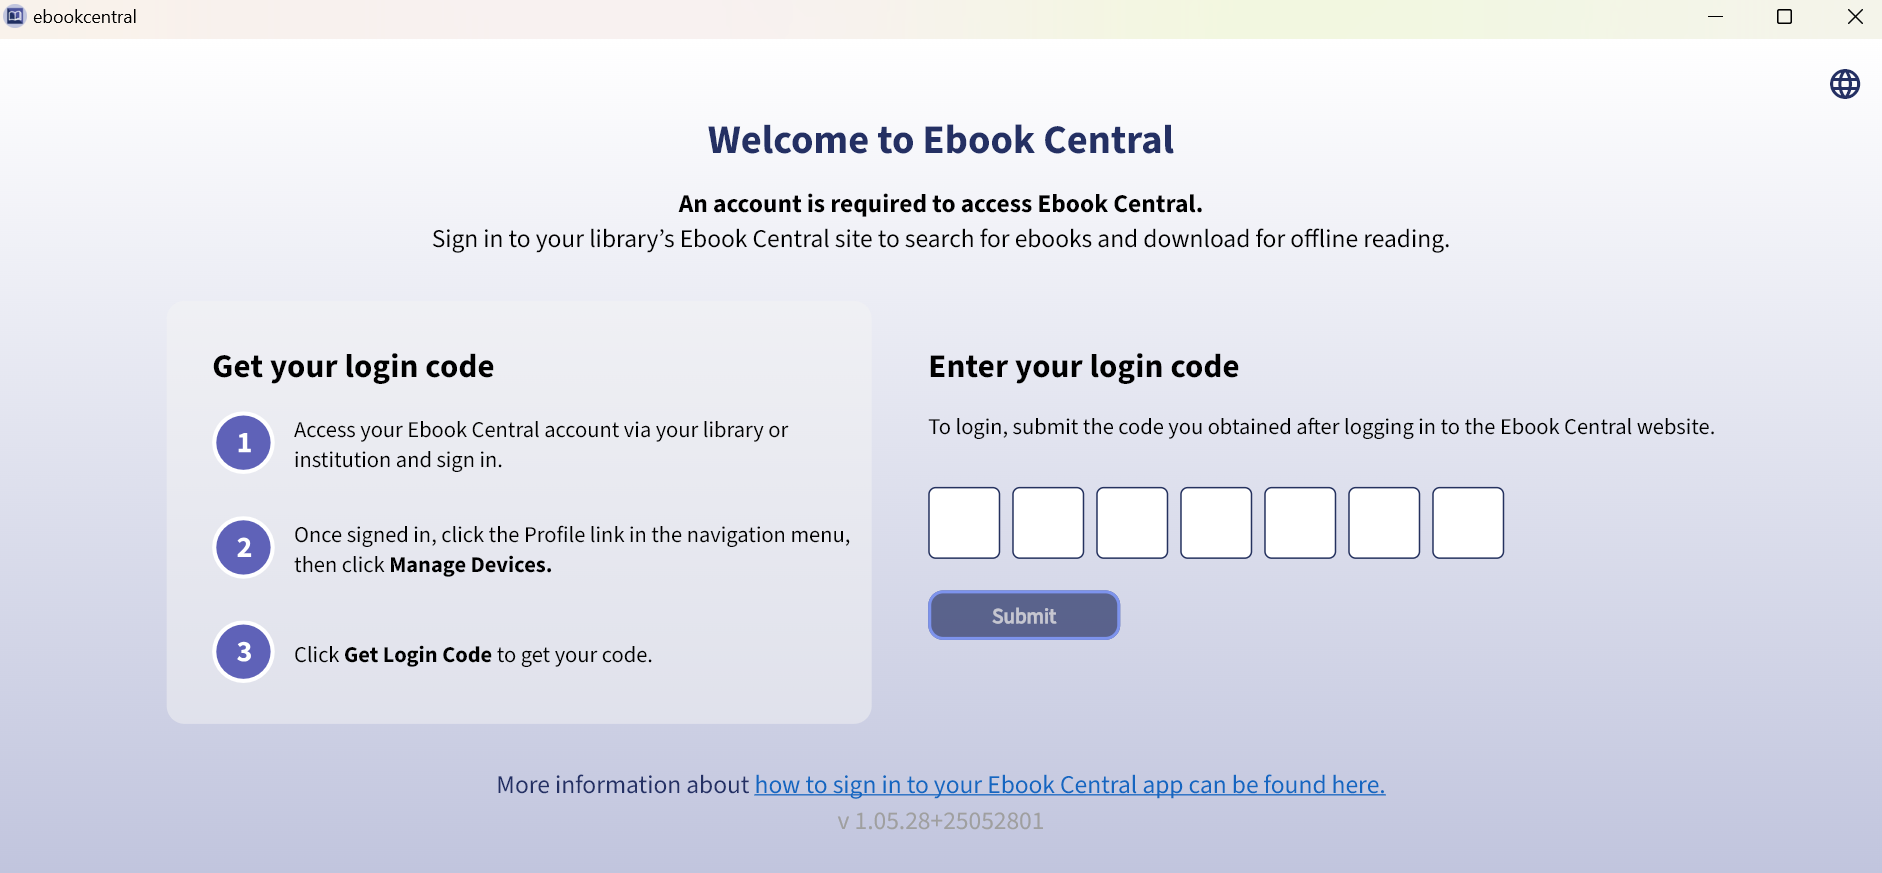Viewport: 1882px width, 873px height.
Task: Click the third login code box
Action: point(1132,522)
